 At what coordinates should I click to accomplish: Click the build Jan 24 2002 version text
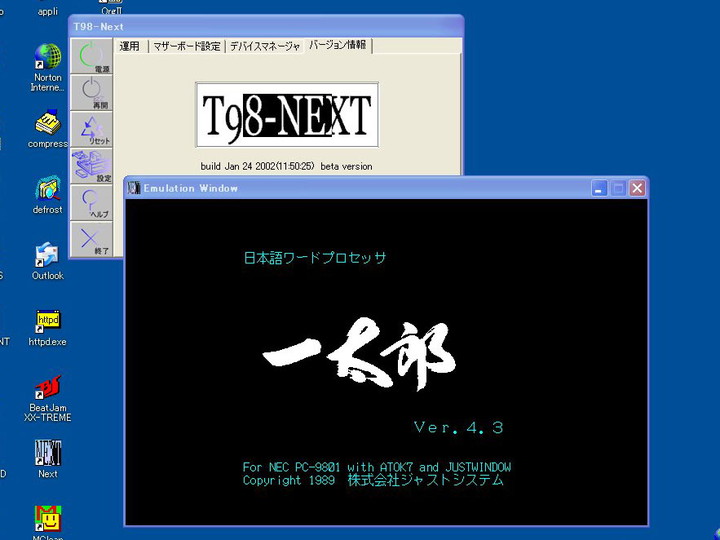tap(287, 166)
